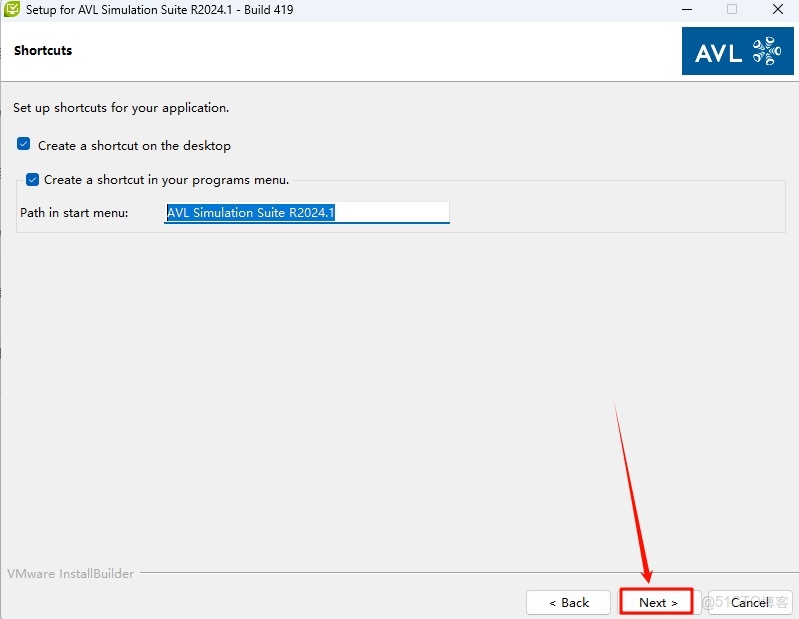This screenshot has height=619, width=799.
Task: Minimize the setup window
Action: (x=687, y=9)
